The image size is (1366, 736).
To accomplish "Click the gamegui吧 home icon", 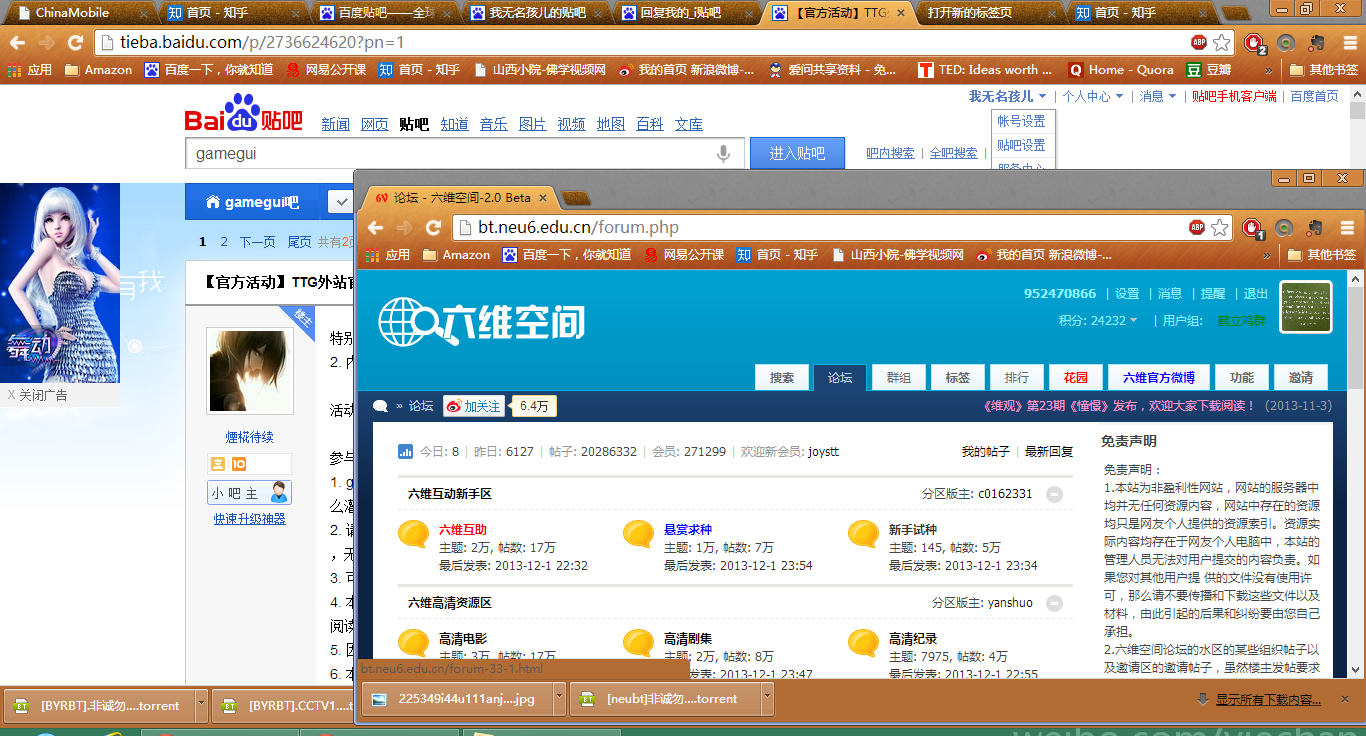I will coord(212,202).
